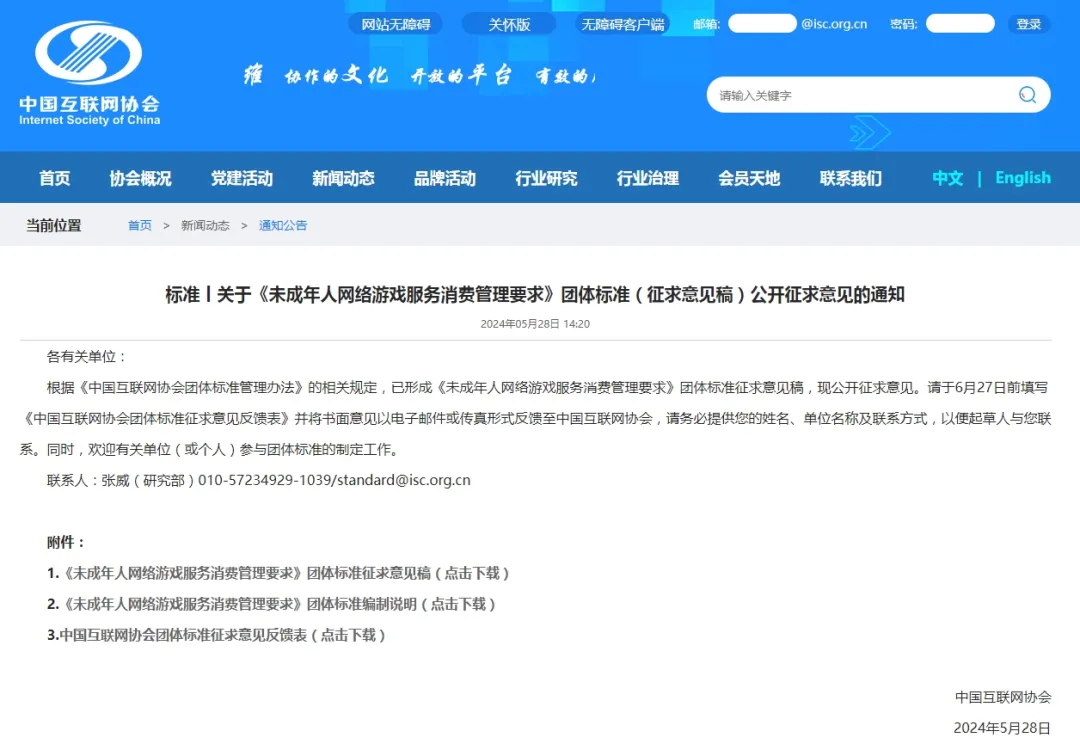Click the Internet Society of China logo
The image size is (1080, 756).
coord(90,74)
